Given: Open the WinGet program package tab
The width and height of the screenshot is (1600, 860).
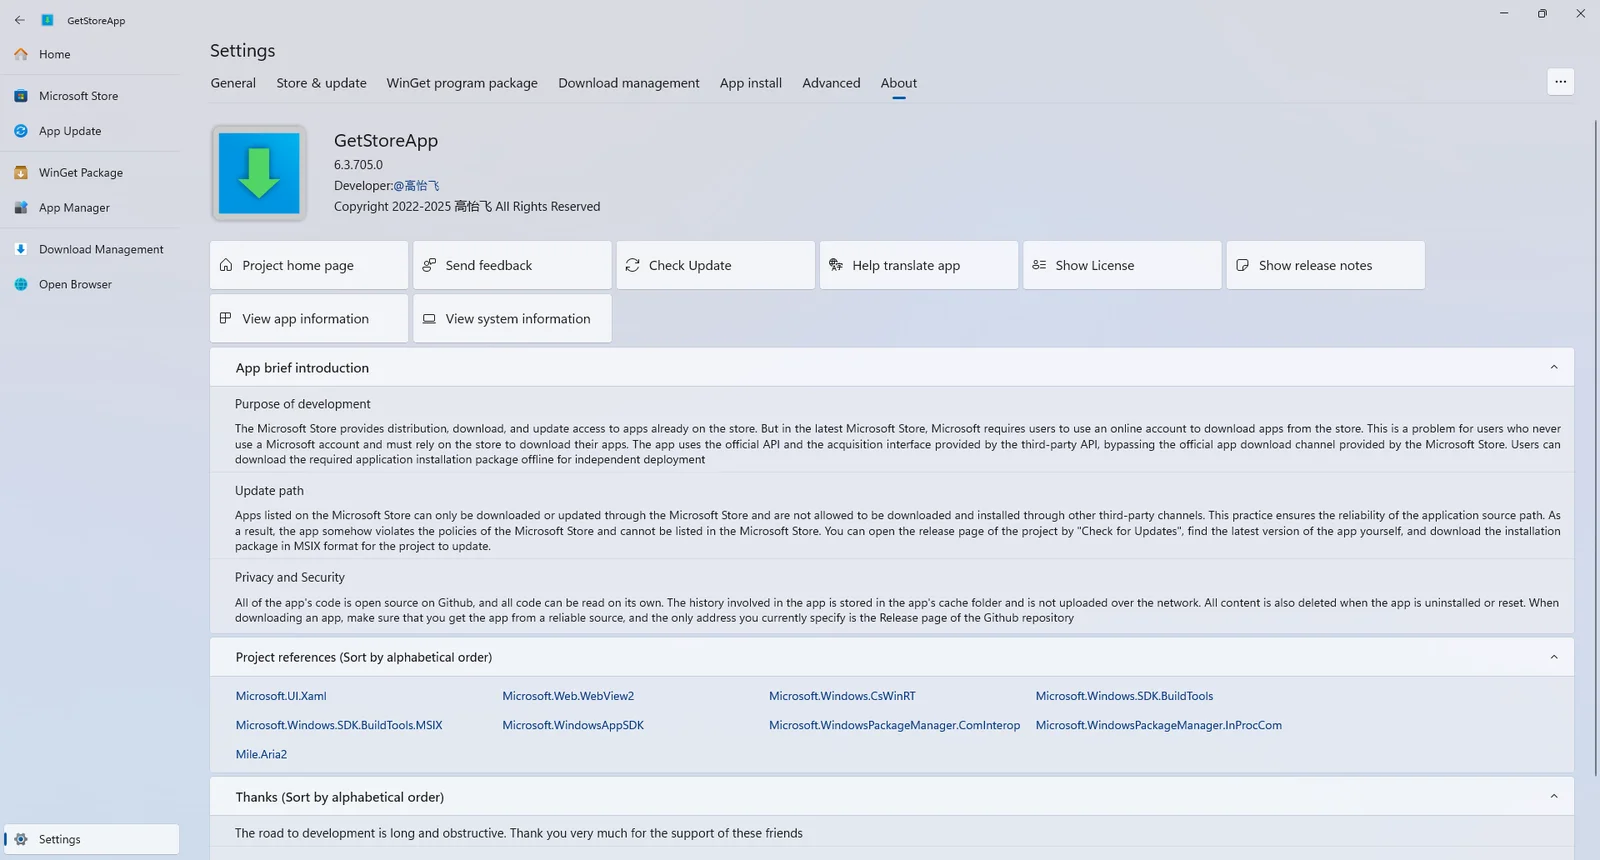Looking at the screenshot, I should (x=462, y=83).
